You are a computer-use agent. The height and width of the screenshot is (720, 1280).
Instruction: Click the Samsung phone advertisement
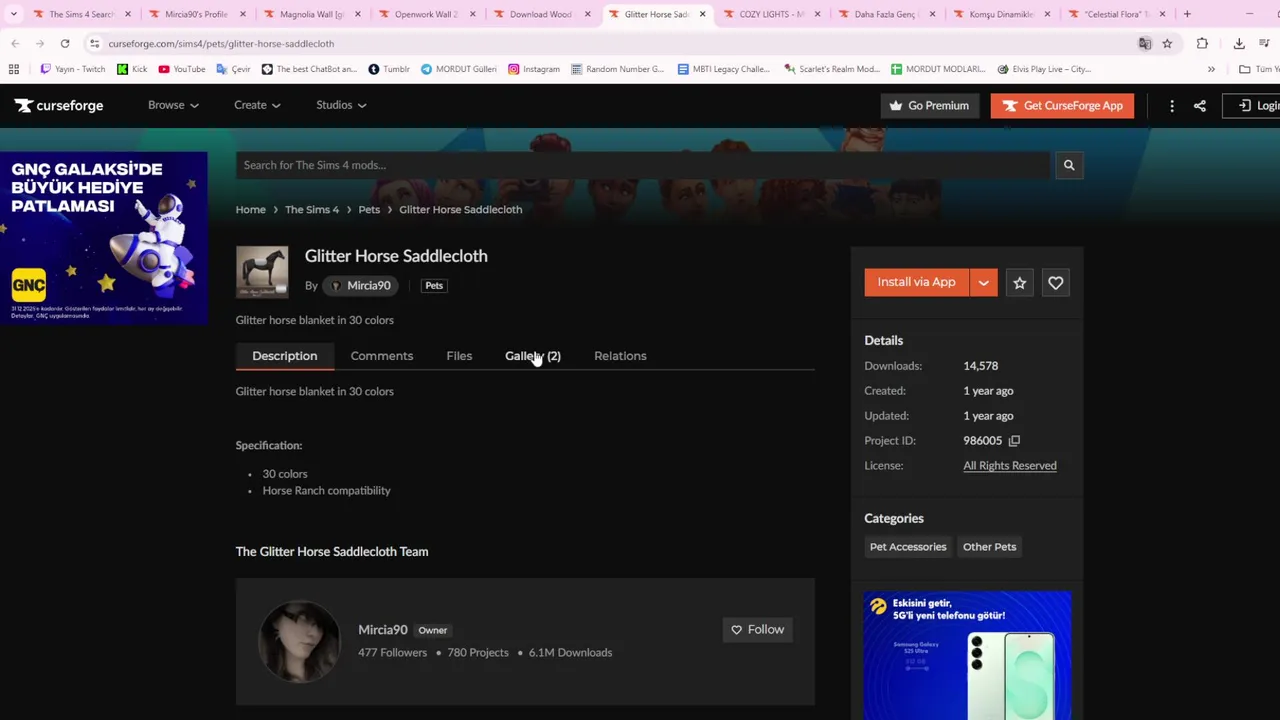pyautogui.click(x=968, y=655)
